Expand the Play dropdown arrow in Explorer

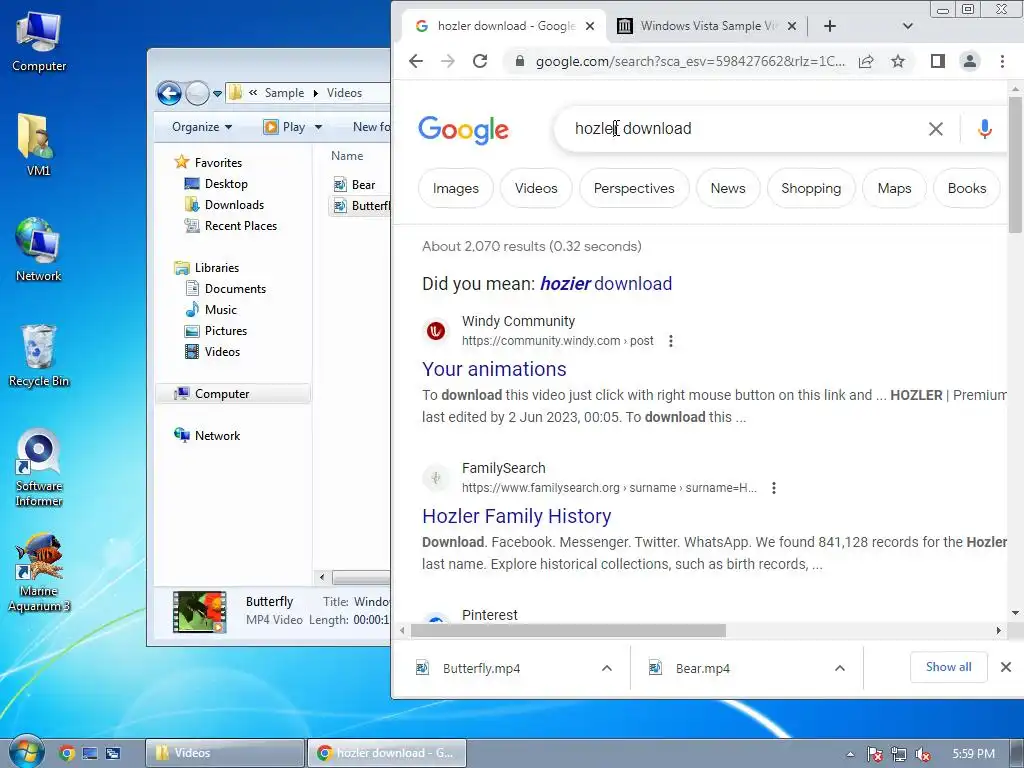tap(318, 127)
